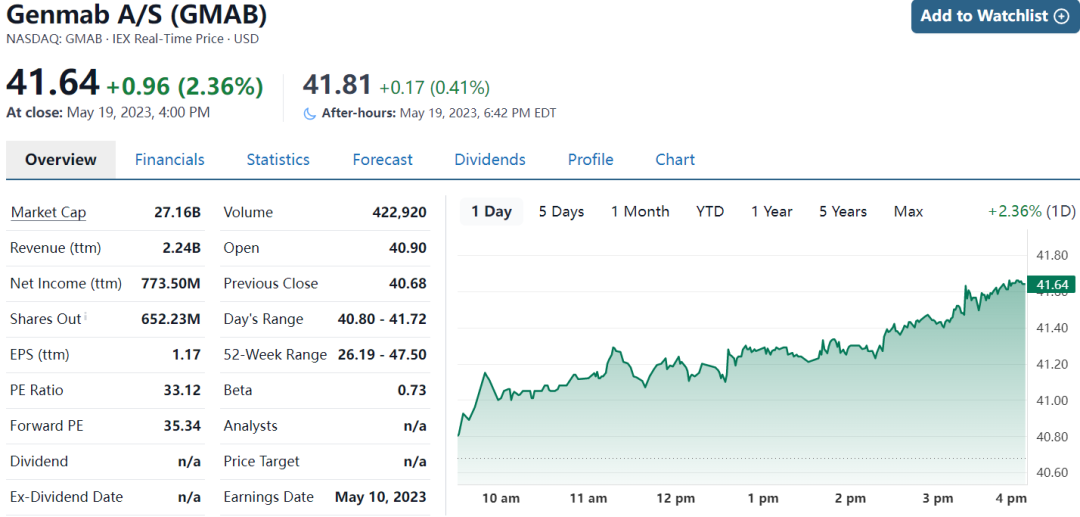Select the 1 Year chart range
1080x517 pixels.
pos(772,212)
